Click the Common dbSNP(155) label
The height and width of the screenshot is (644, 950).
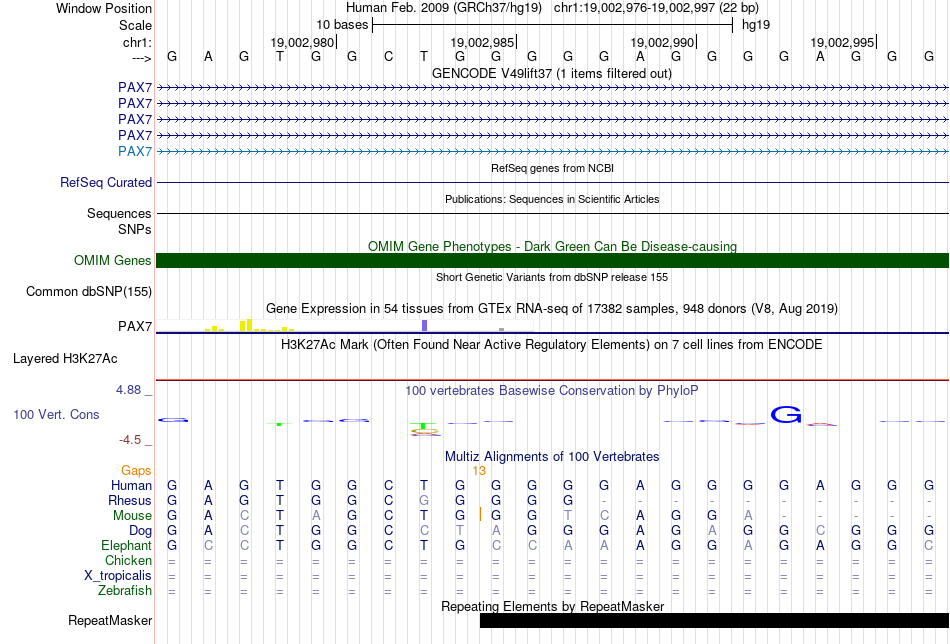pos(89,291)
